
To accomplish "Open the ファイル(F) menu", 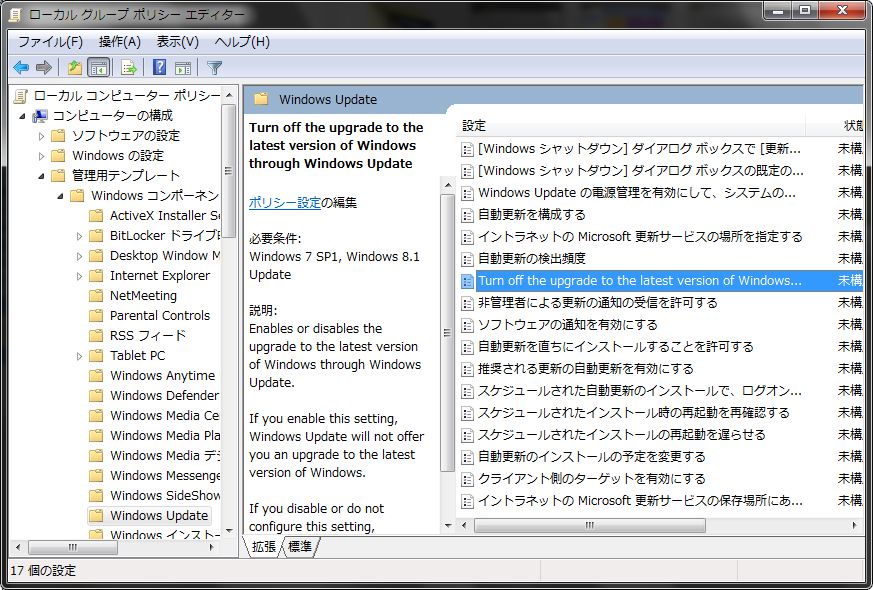I will click(50, 42).
